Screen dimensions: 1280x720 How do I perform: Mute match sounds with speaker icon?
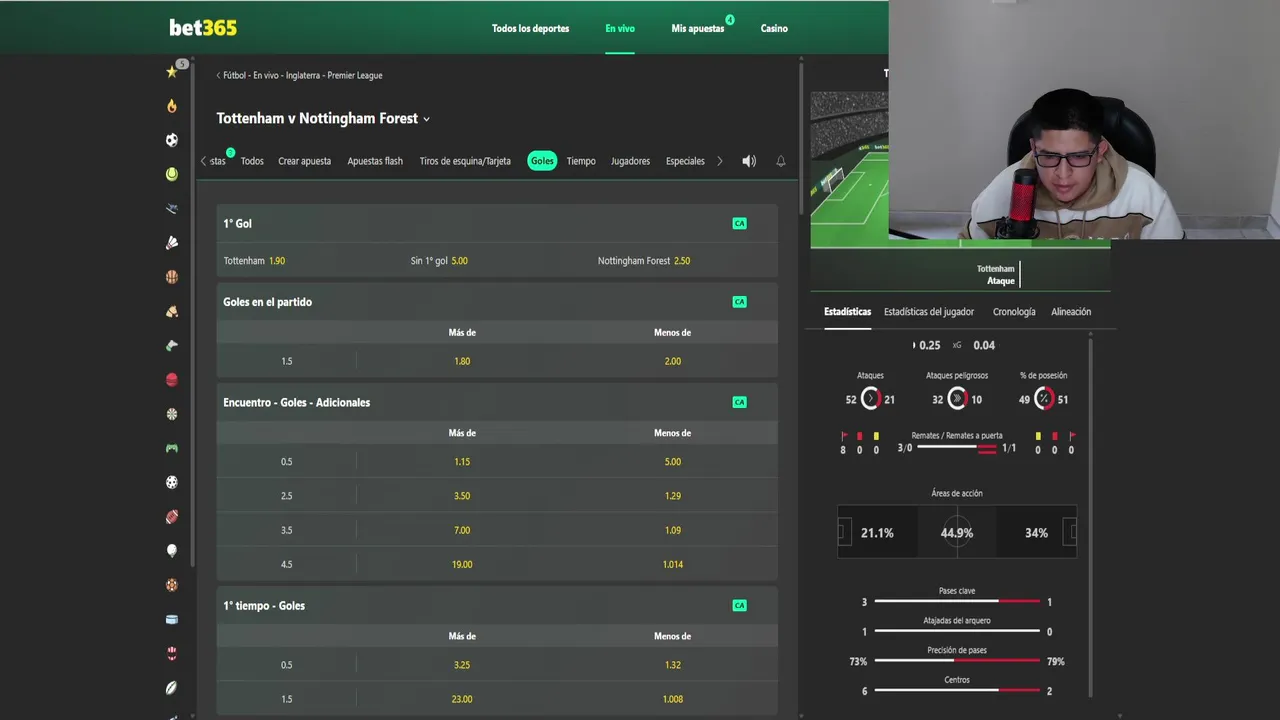[749, 161]
